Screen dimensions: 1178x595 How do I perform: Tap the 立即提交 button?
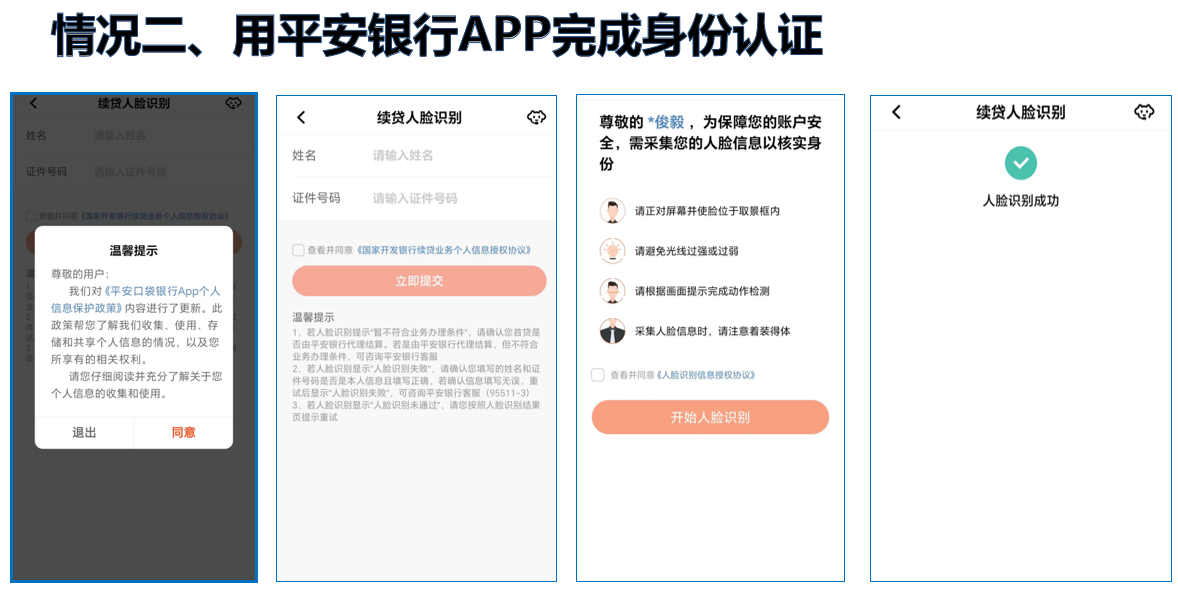click(419, 281)
